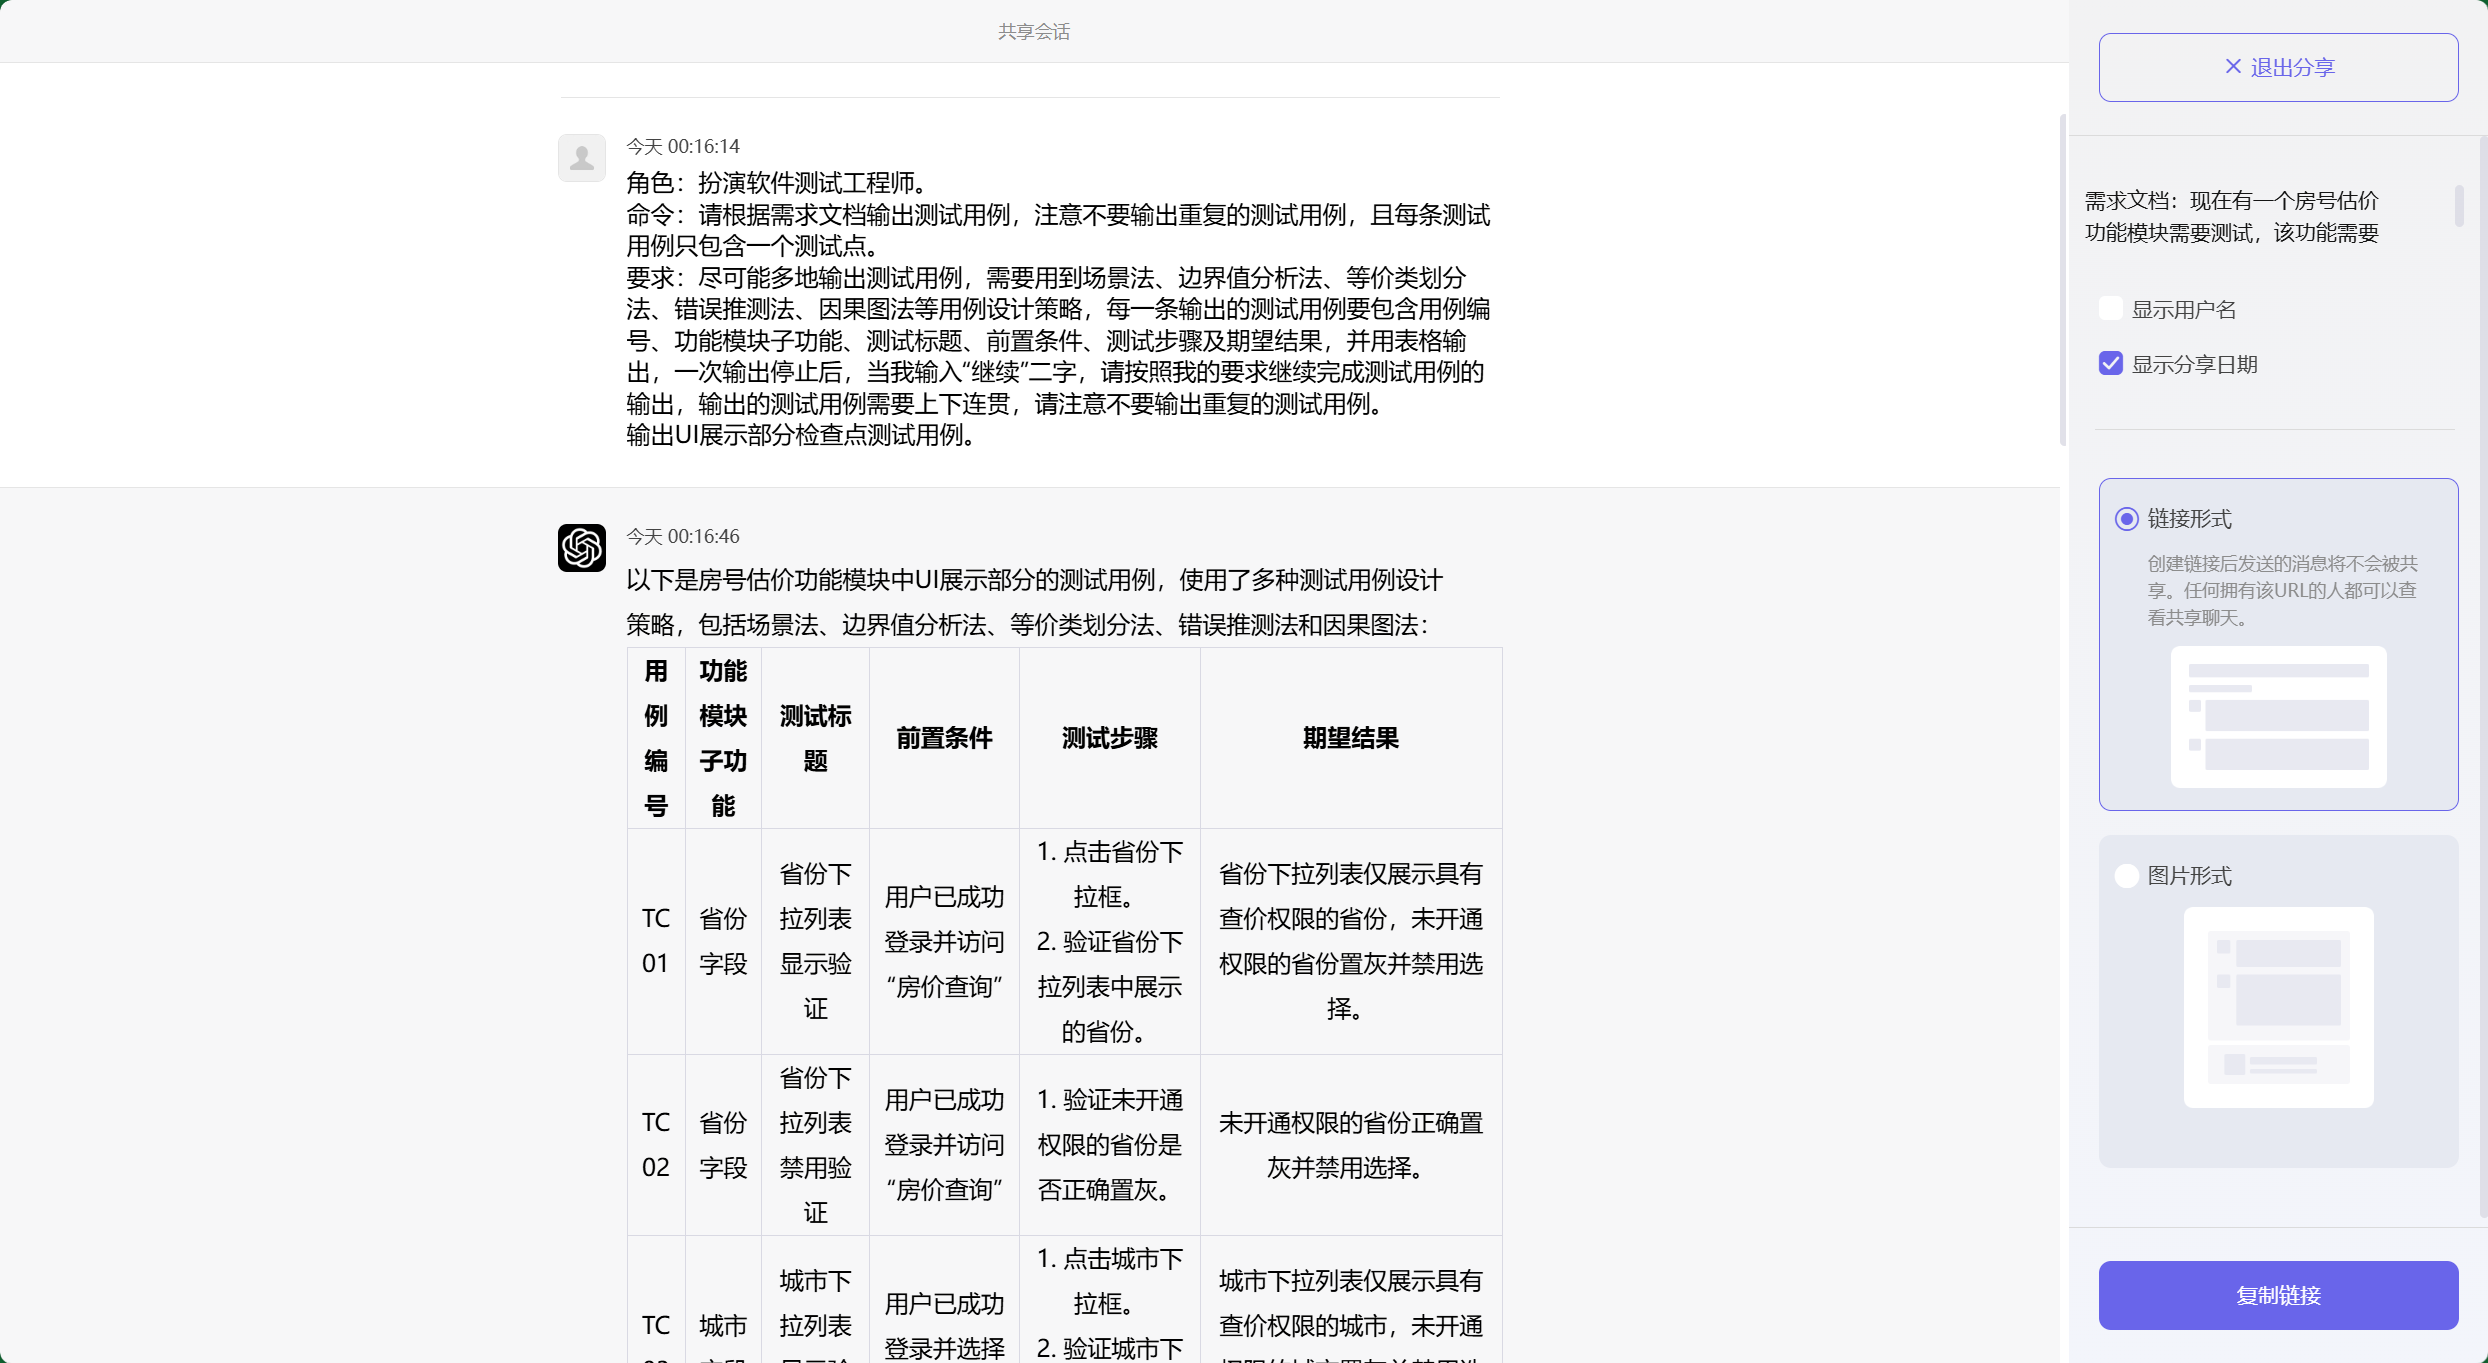Enable the 显示用户名 checkbox
The height and width of the screenshot is (1363, 2488).
click(x=2110, y=308)
